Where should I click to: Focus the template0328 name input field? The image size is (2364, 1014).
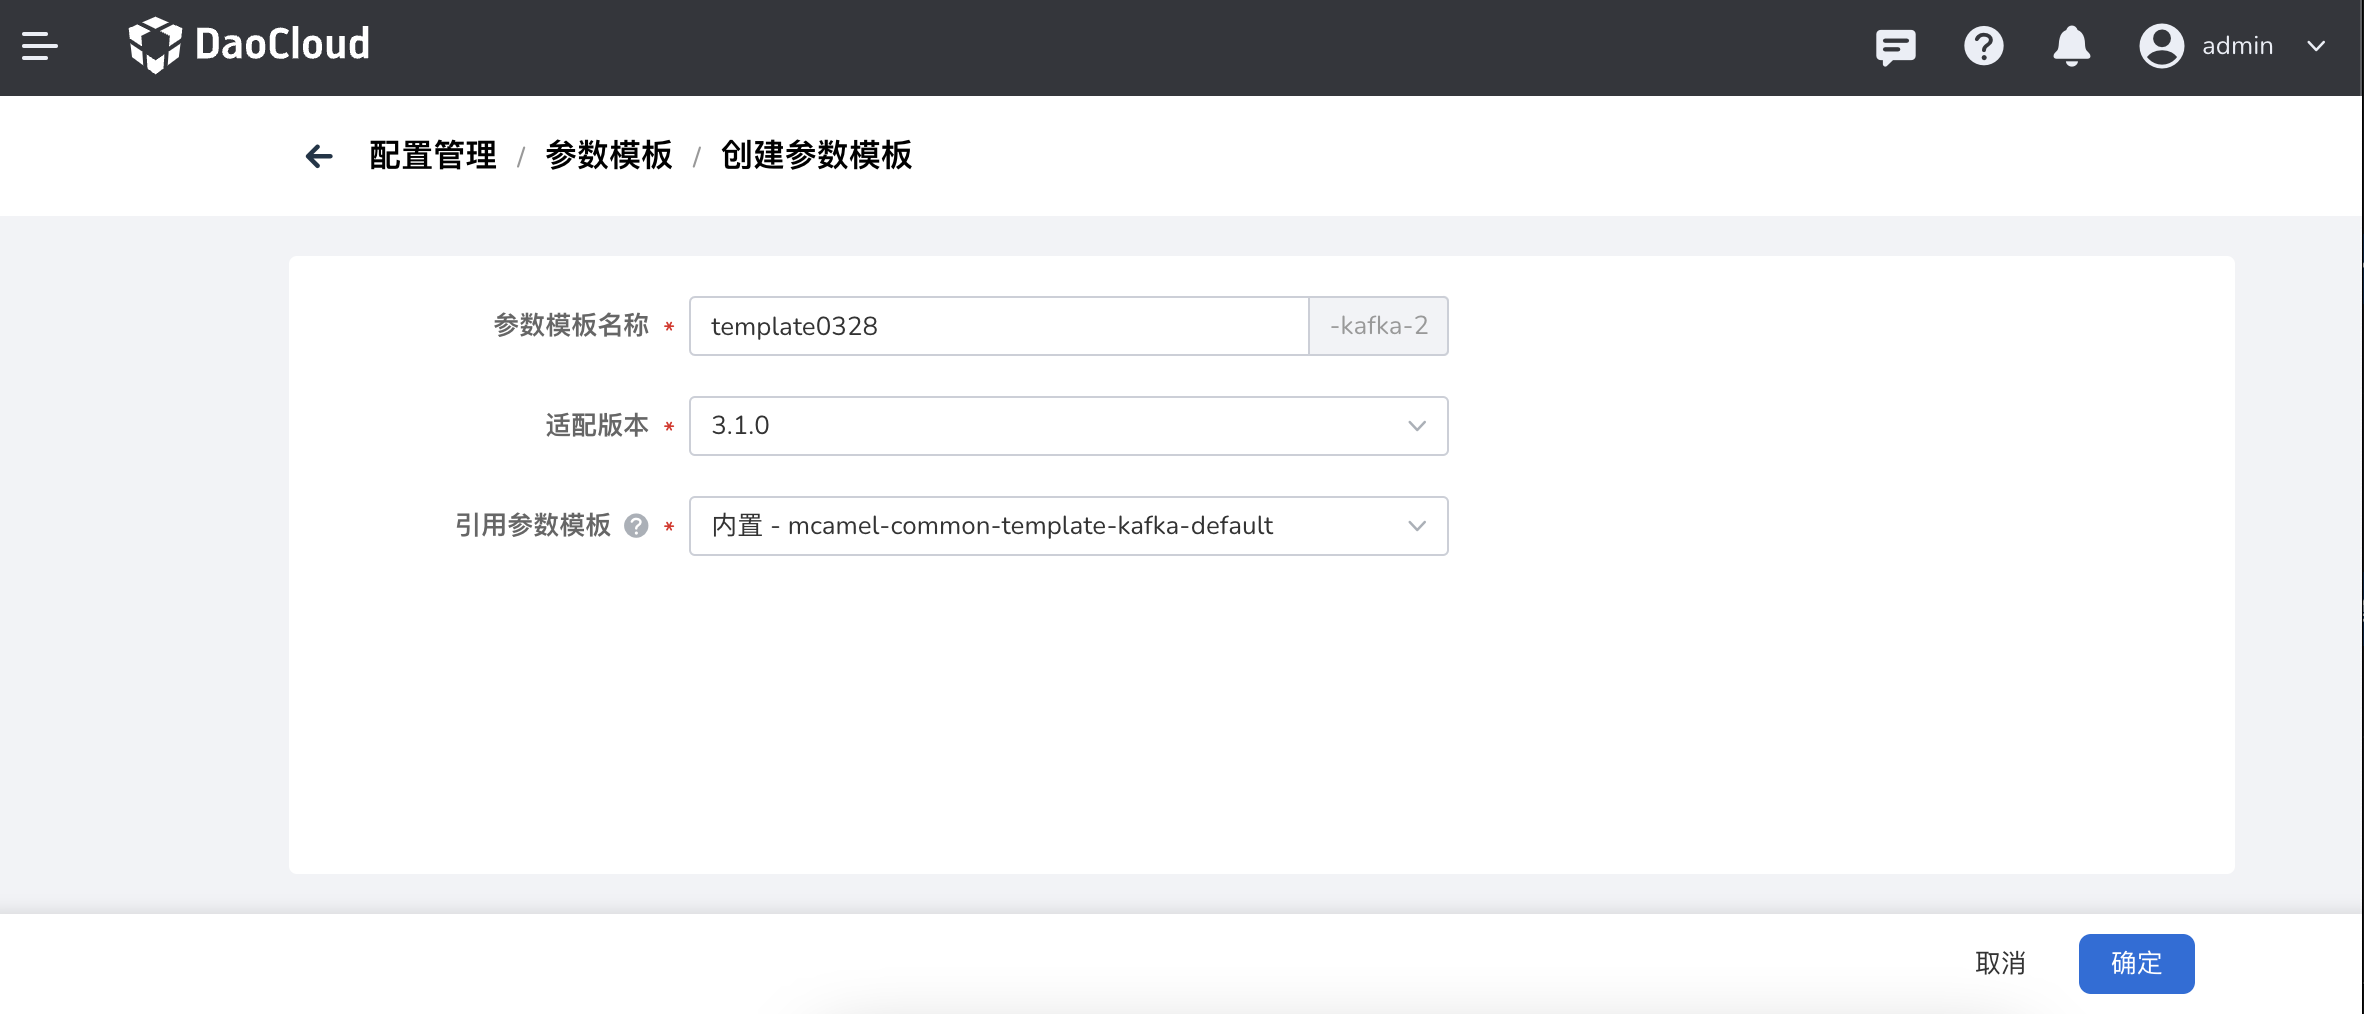pos(998,326)
